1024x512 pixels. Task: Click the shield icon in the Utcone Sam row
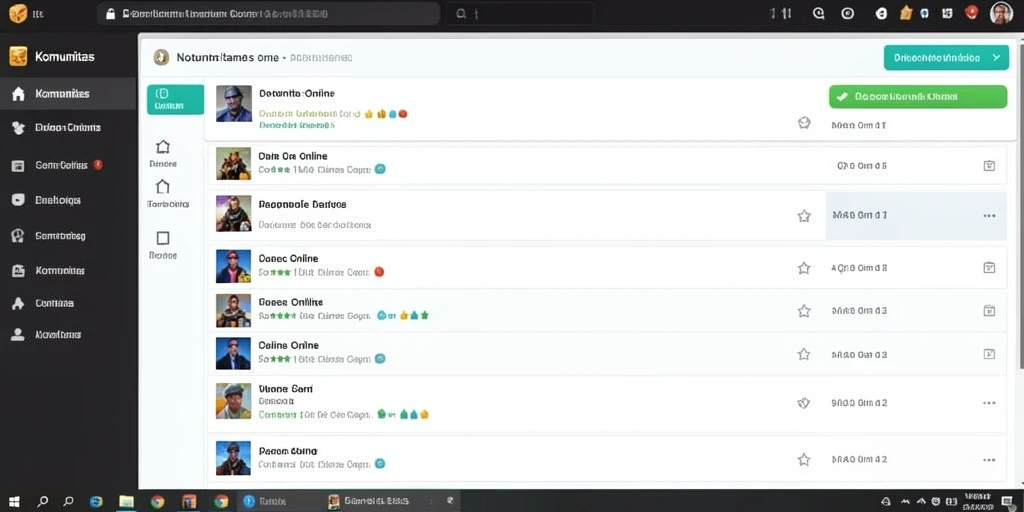(804, 403)
